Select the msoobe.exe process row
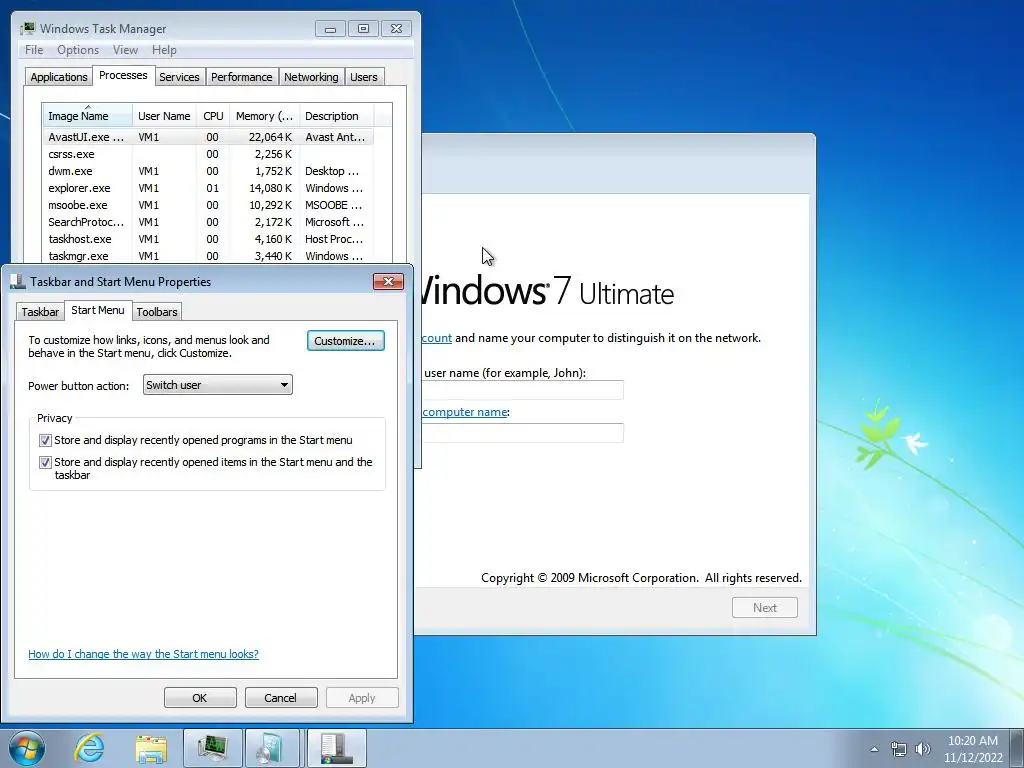 [x=208, y=205]
